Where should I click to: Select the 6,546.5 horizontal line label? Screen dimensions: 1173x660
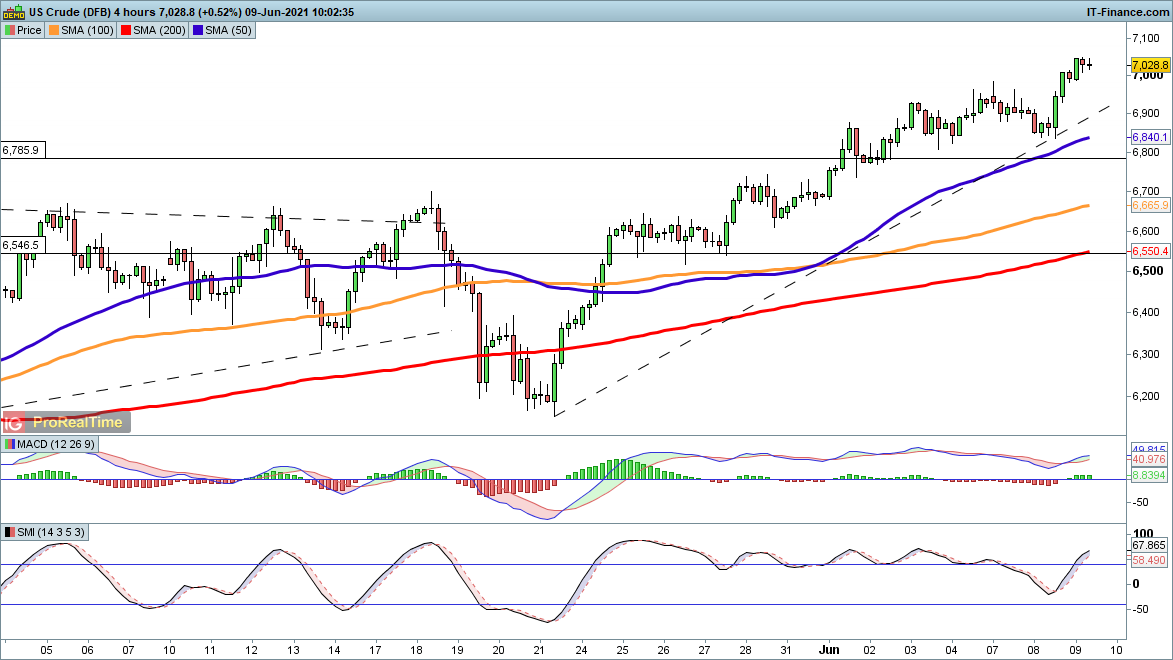pyautogui.click(x=21, y=244)
